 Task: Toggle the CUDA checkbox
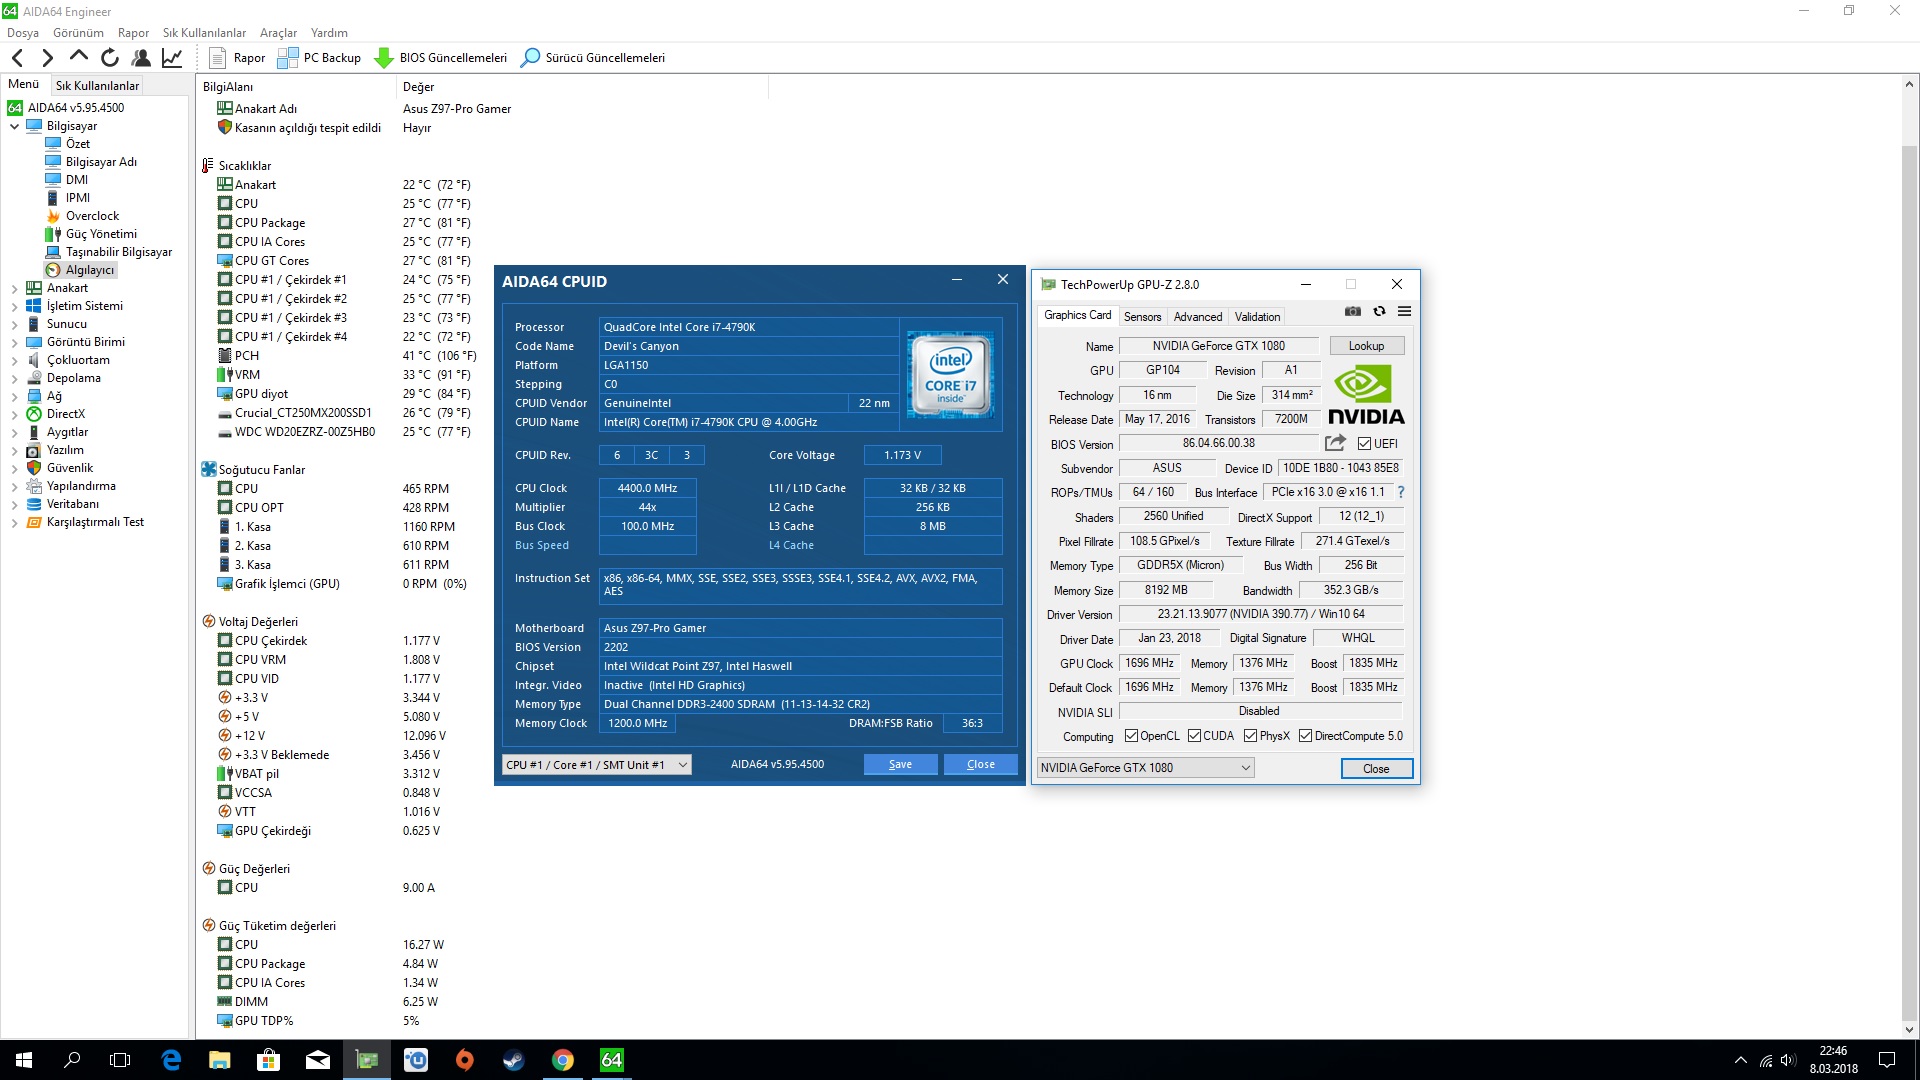coord(1194,736)
